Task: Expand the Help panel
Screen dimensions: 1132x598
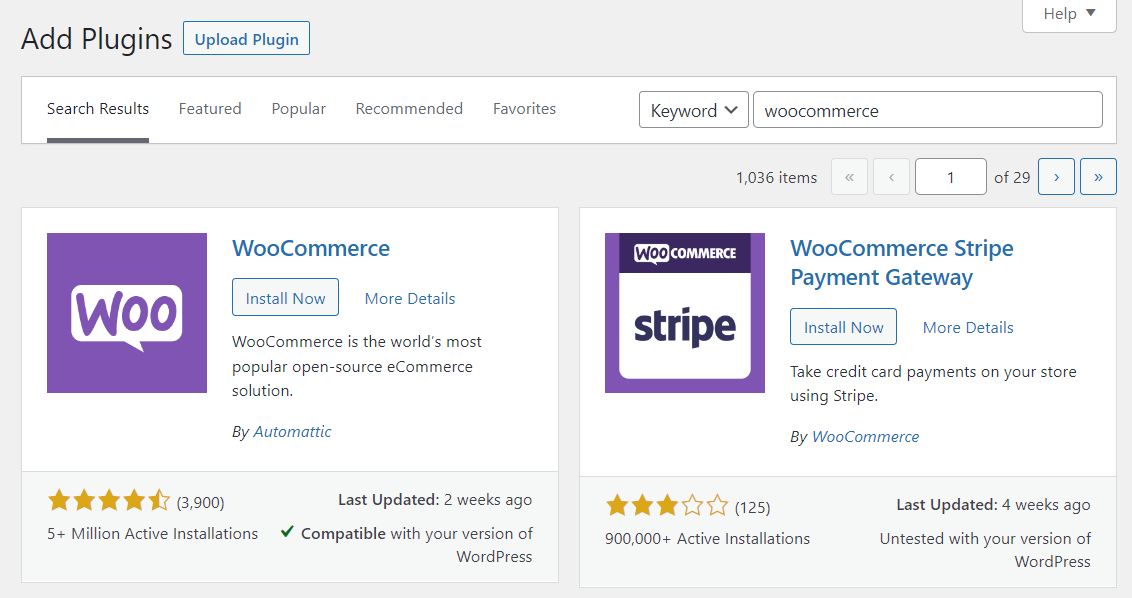Action: tap(1069, 13)
